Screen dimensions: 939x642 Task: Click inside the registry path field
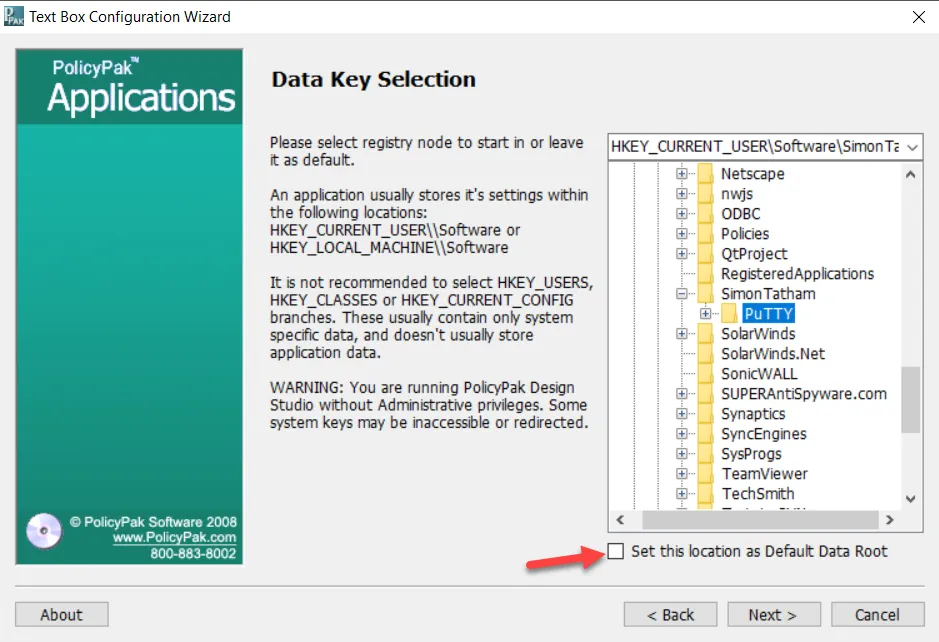tap(755, 147)
